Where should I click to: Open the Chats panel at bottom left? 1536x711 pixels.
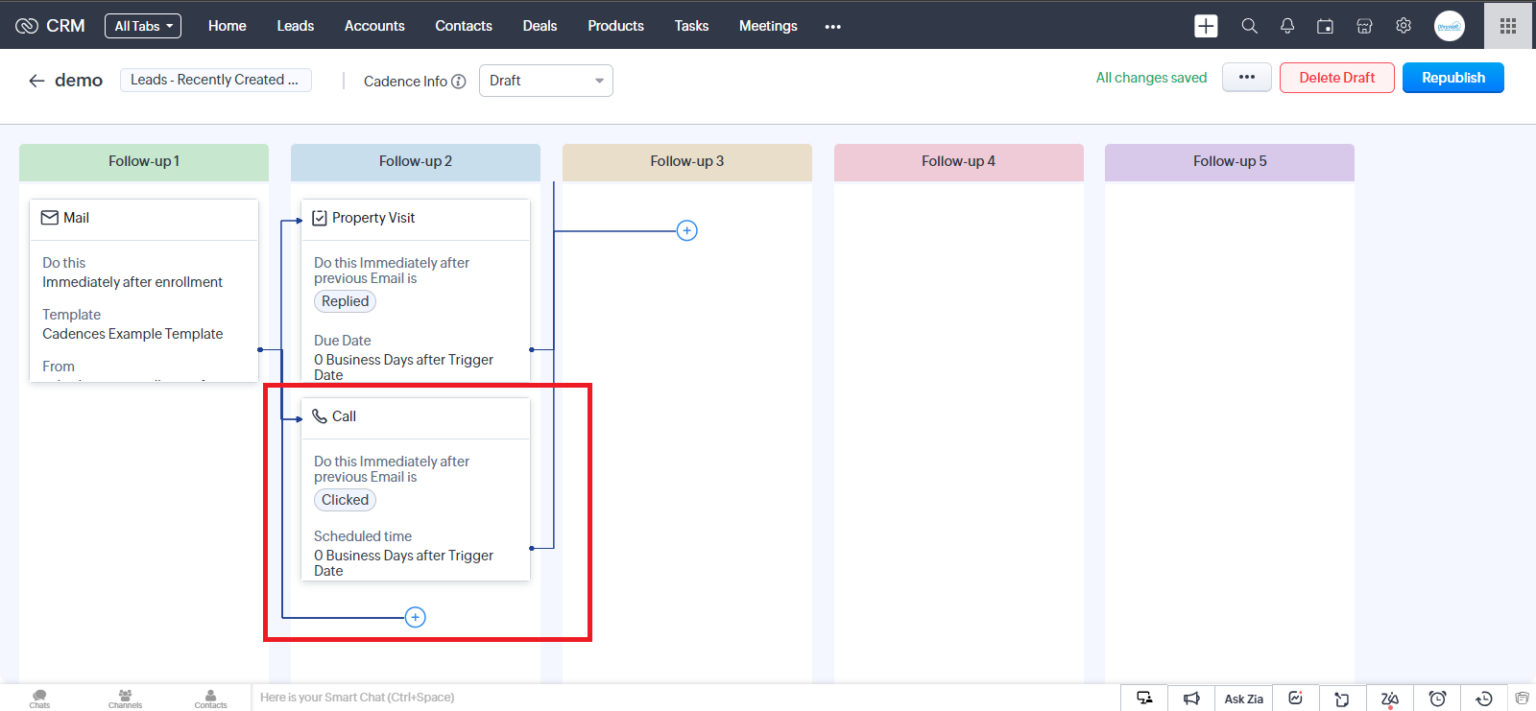[39, 697]
